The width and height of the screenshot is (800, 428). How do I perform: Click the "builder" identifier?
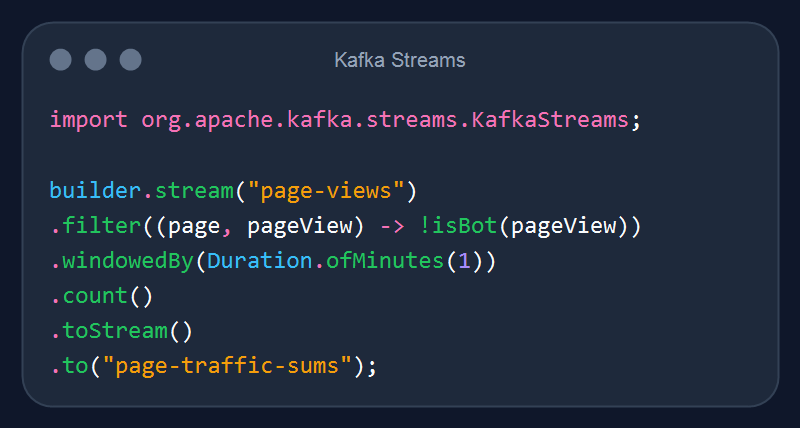point(95,191)
